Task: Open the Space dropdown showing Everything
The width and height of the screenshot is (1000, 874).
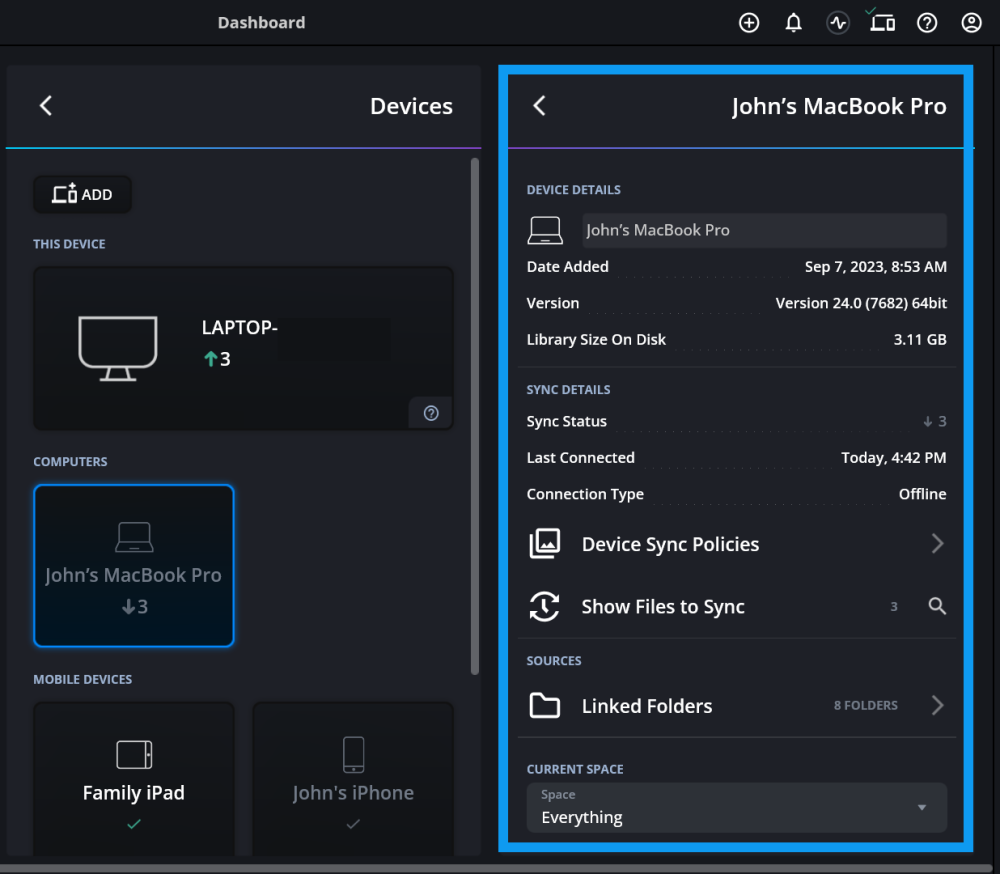Action: pyautogui.click(x=736, y=807)
